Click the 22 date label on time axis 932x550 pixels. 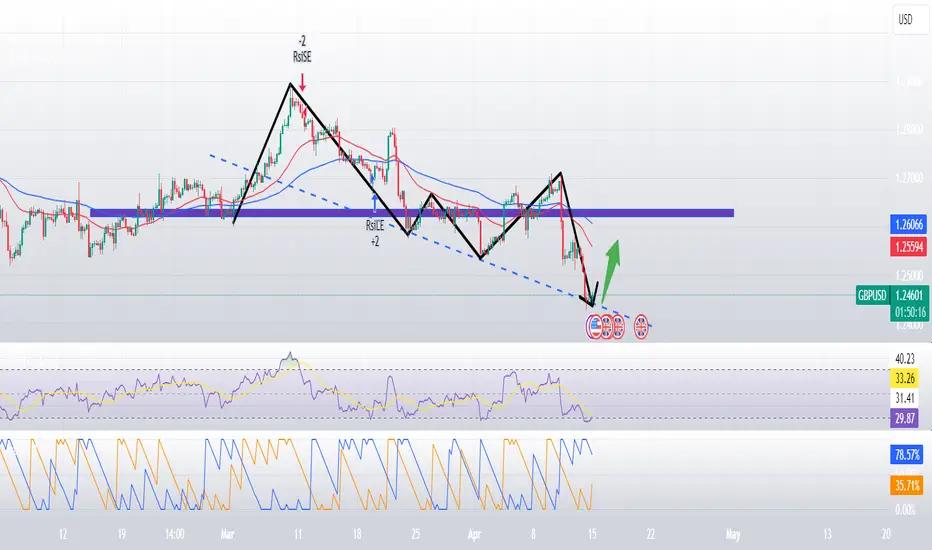(651, 535)
